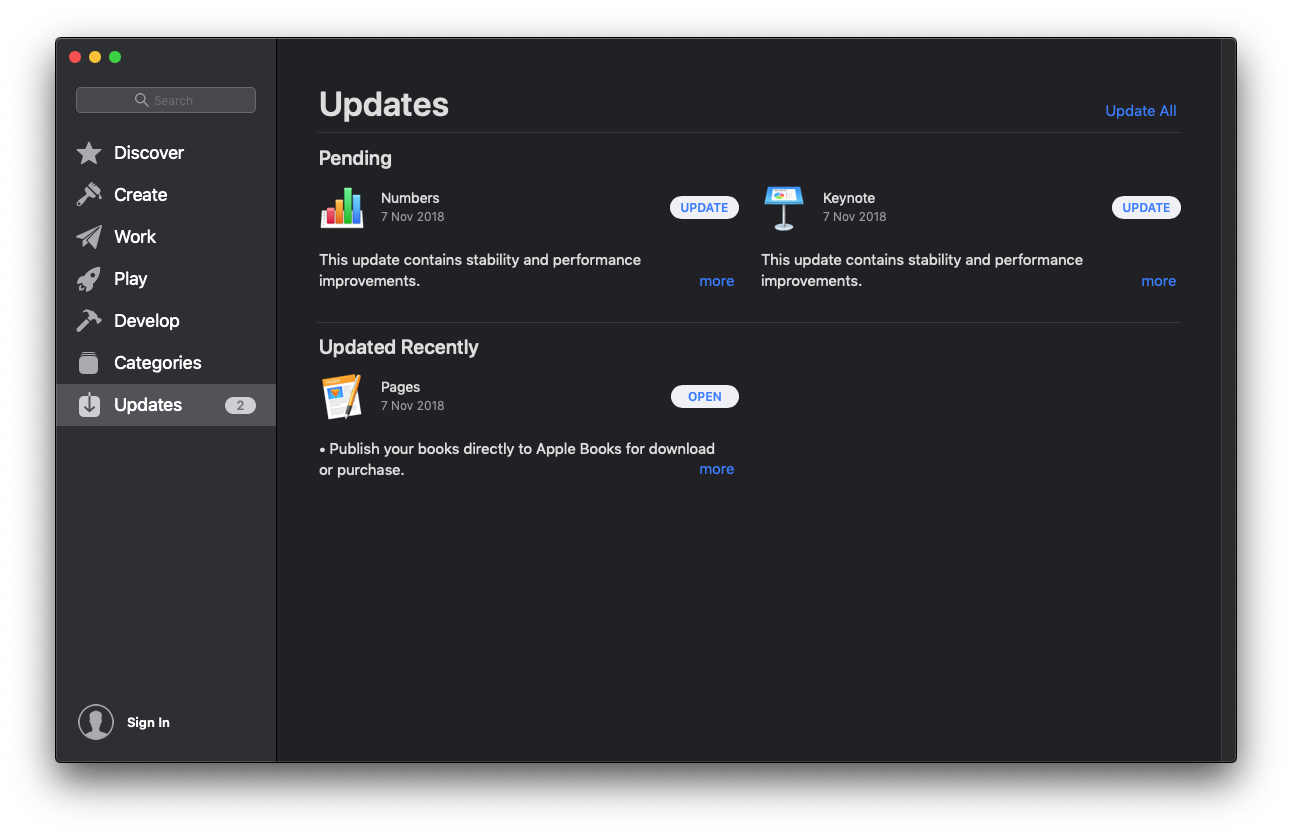Open the Create section via brush icon
The width and height of the screenshot is (1292, 836).
click(90, 195)
